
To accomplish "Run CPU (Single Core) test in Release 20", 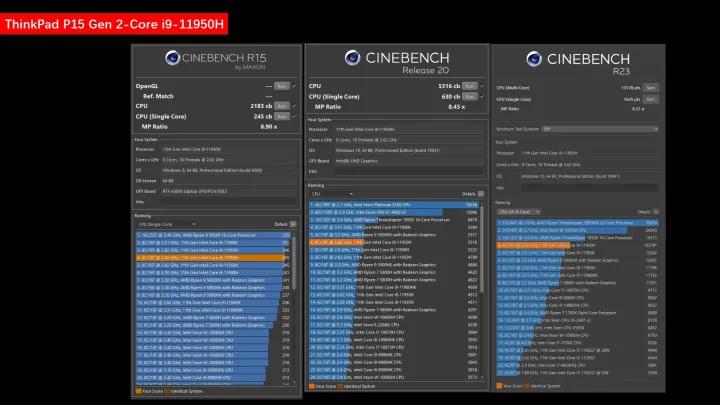I will [469, 96].
